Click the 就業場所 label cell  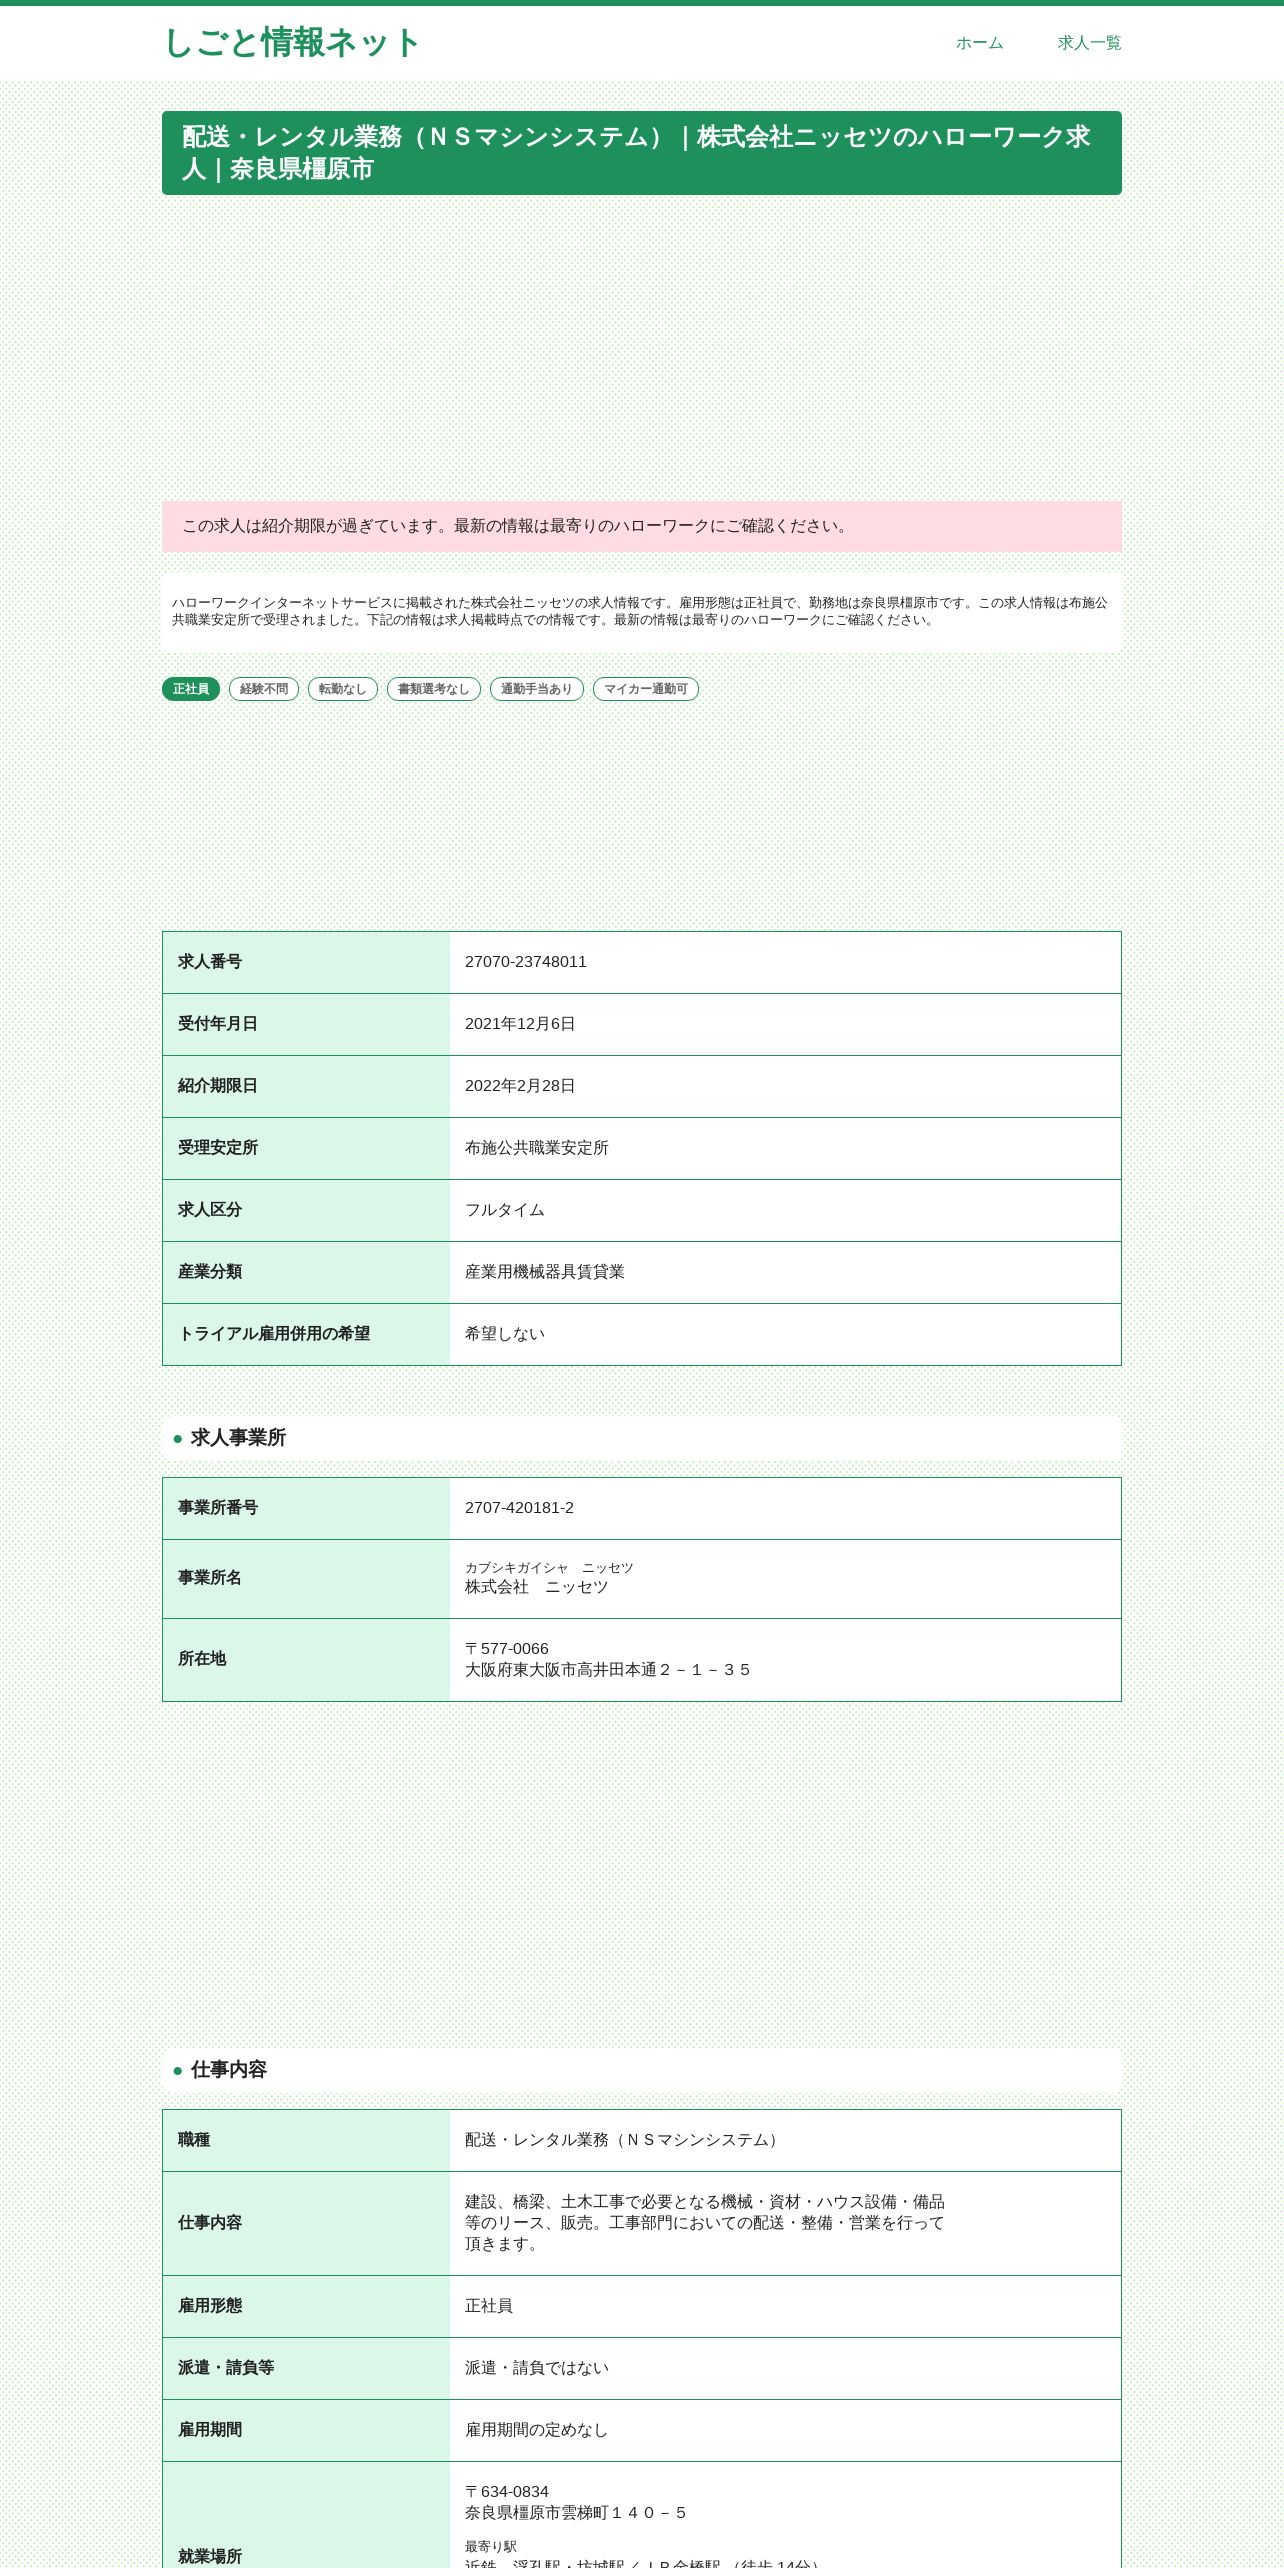tap(306, 2515)
